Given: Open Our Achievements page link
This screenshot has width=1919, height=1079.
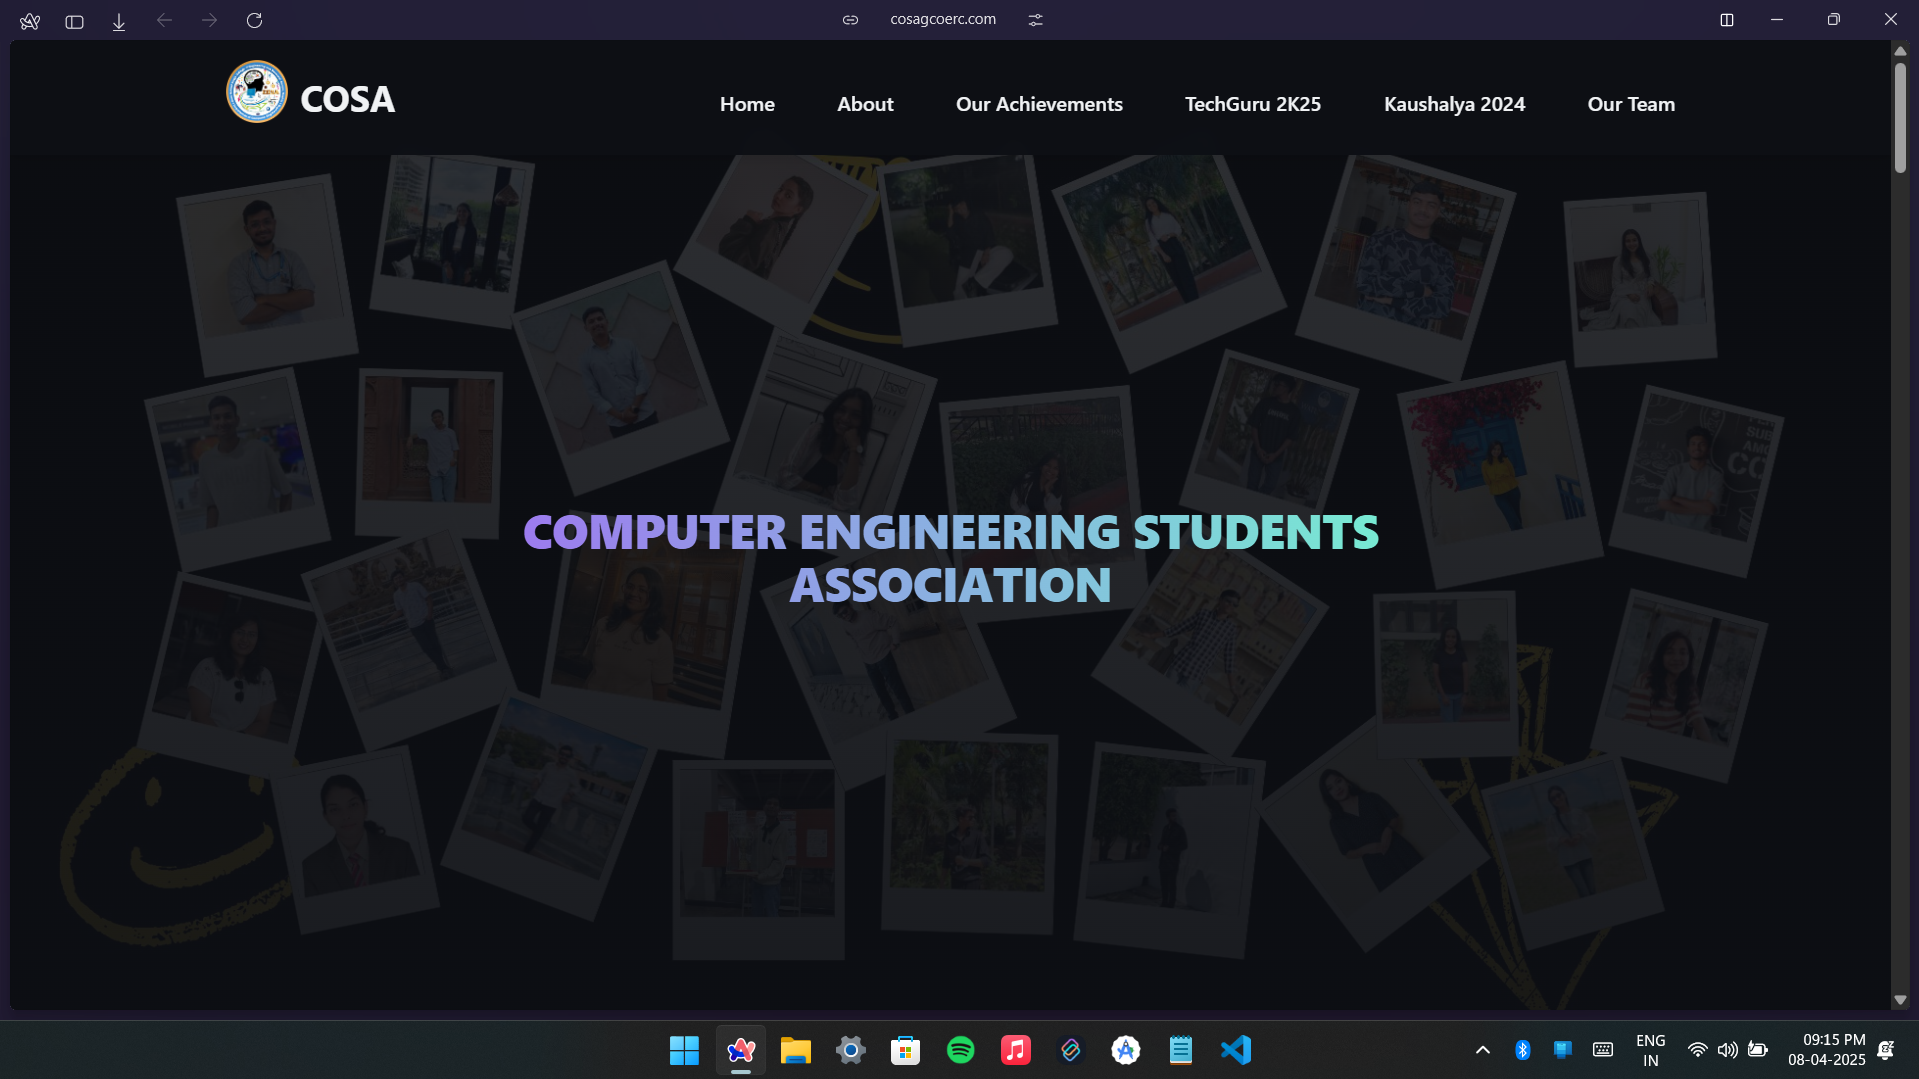Looking at the screenshot, I should (x=1039, y=104).
